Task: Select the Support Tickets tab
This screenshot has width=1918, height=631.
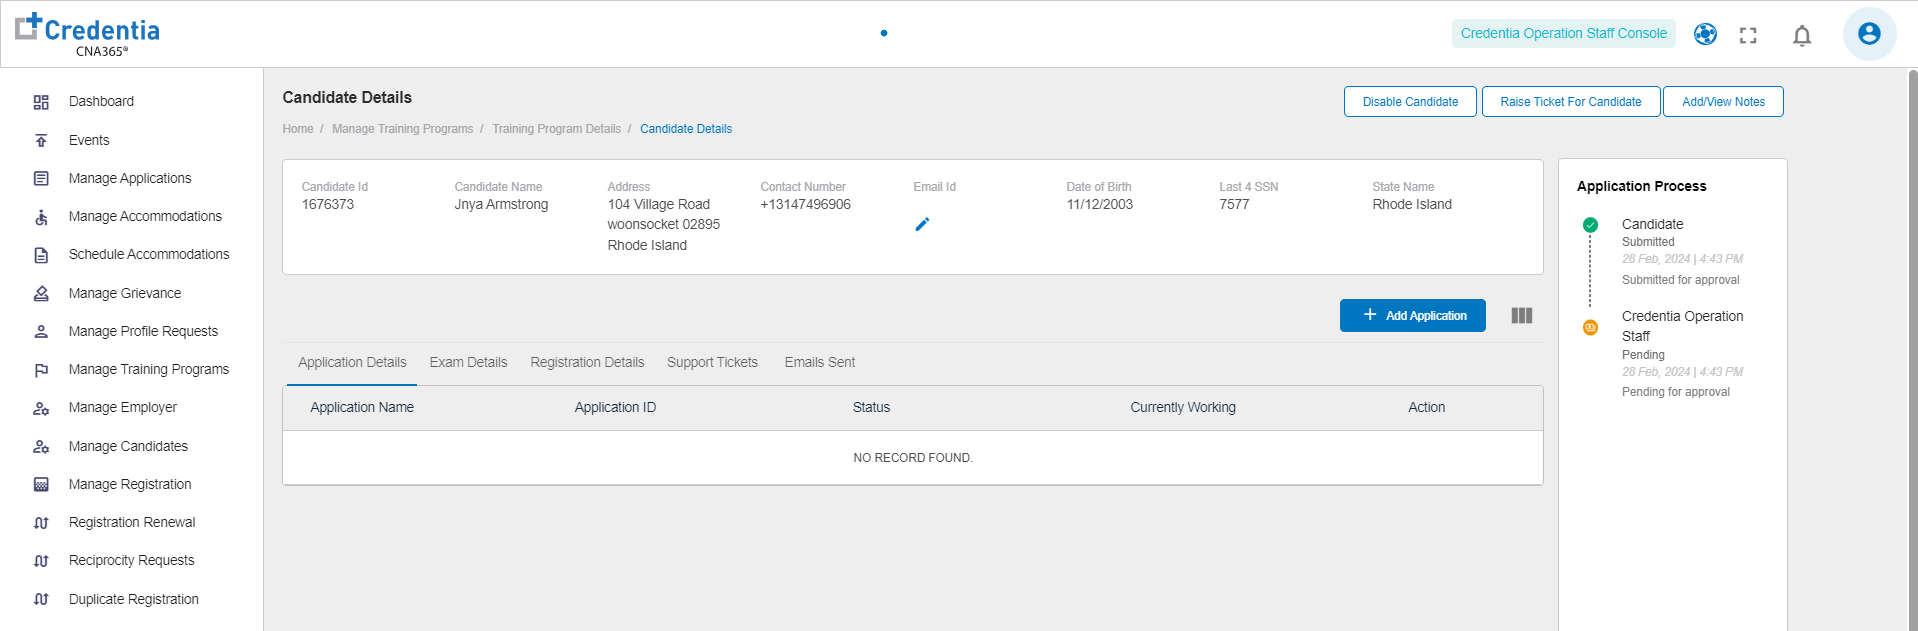Action: click(712, 363)
